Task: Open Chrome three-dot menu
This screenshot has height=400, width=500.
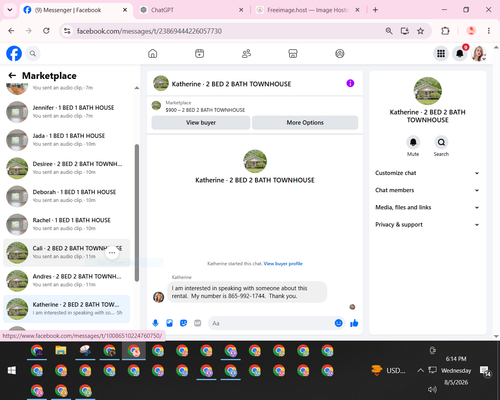Action: (x=489, y=31)
